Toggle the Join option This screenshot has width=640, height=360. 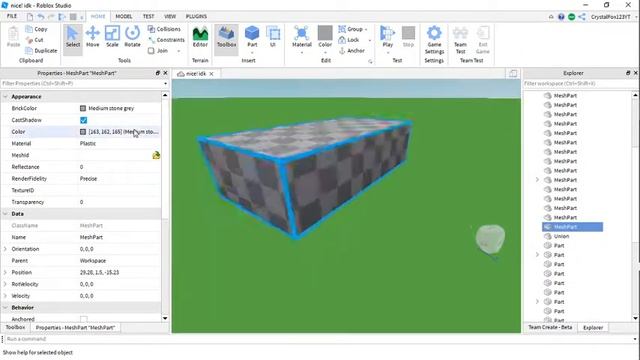(x=158, y=51)
